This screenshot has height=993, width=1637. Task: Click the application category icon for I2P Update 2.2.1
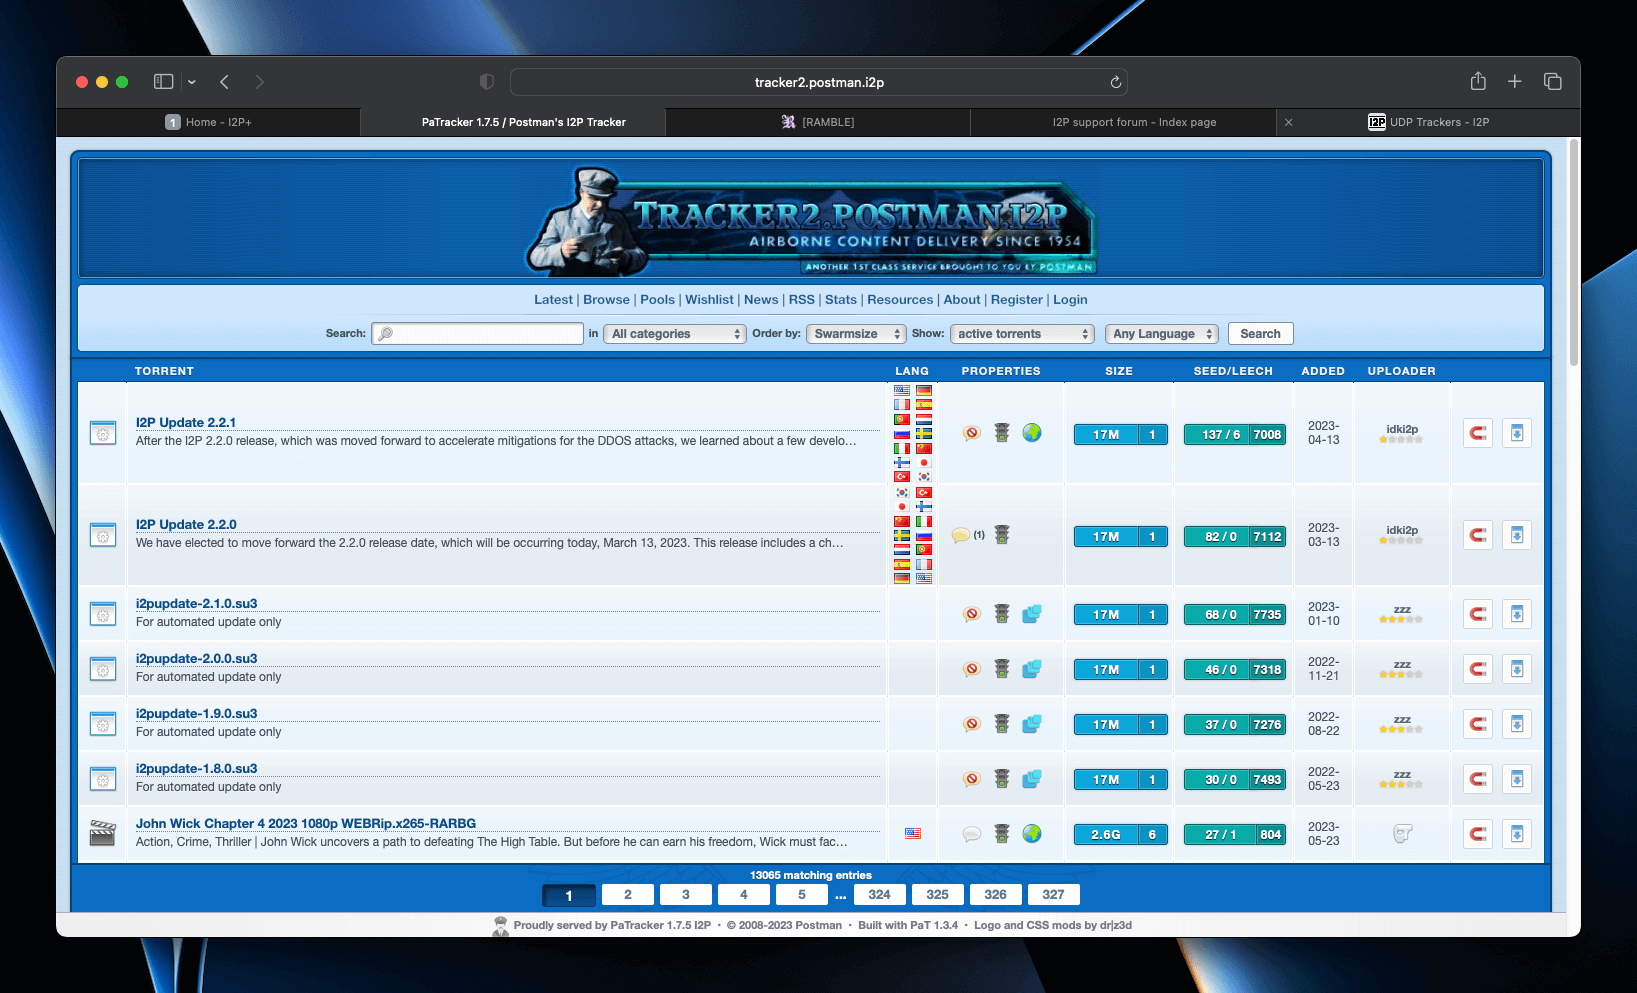pyautogui.click(x=103, y=433)
